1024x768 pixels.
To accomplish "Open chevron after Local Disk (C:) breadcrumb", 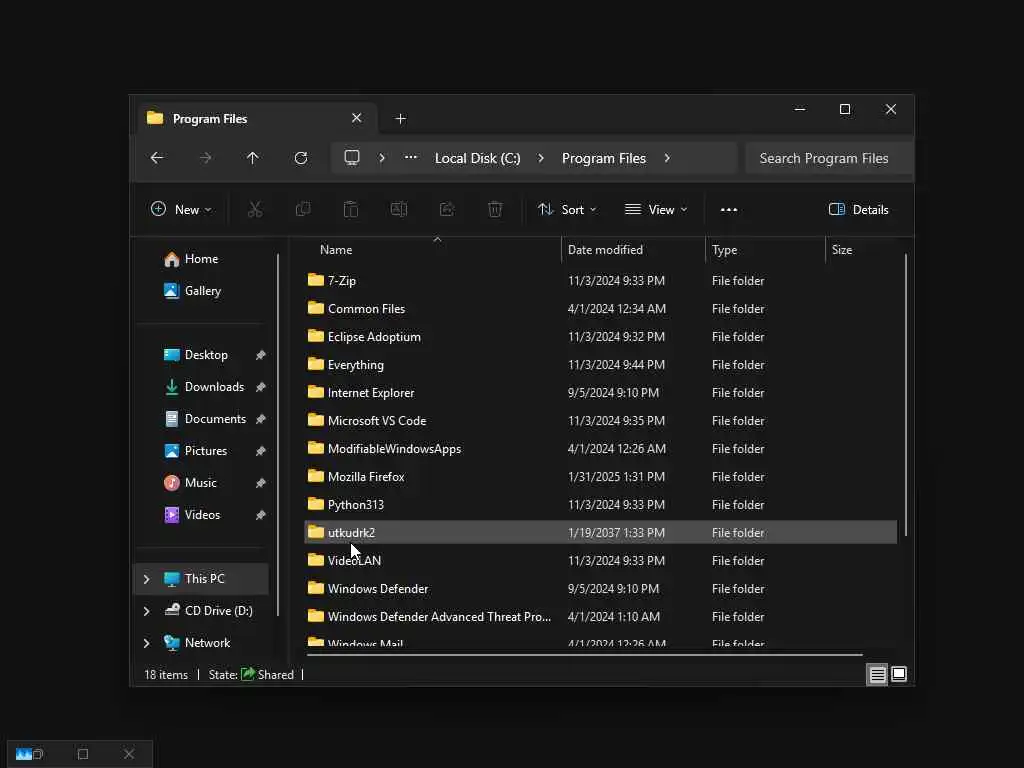I will click(541, 158).
